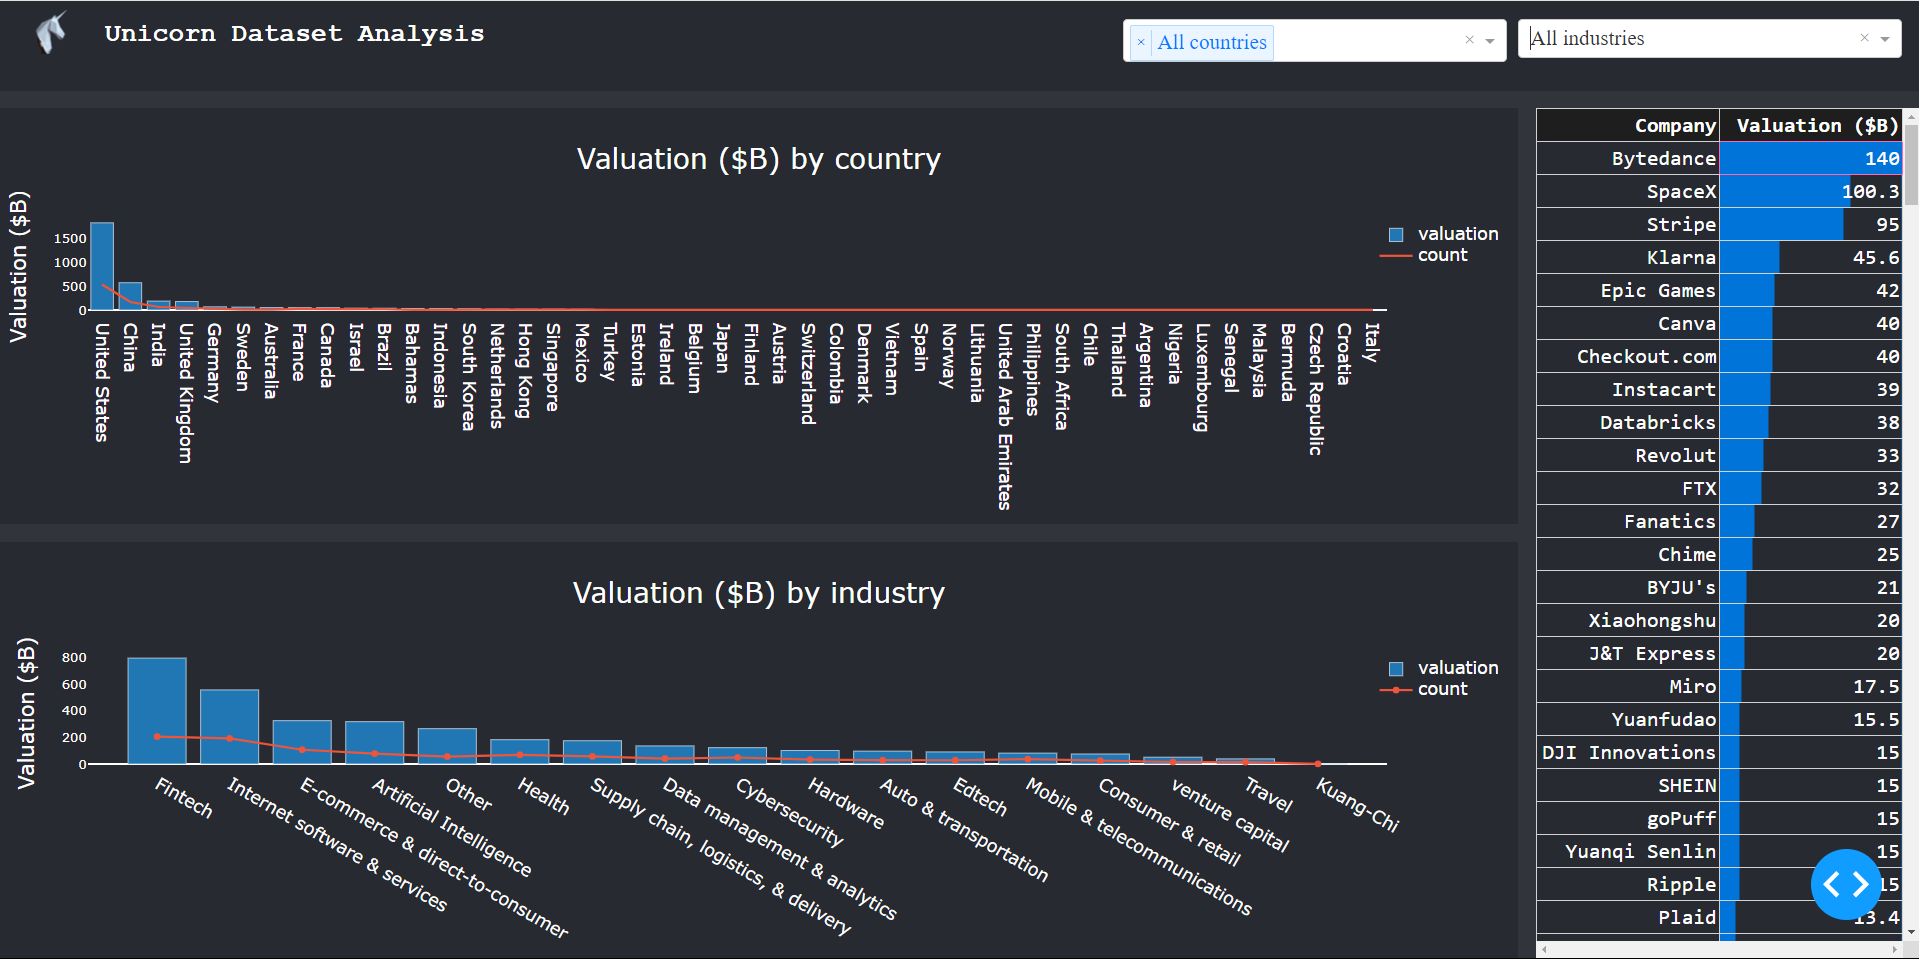1919x959 pixels.
Task: Click the table's vertical scrollbar thumb
Action: tap(1911, 165)
